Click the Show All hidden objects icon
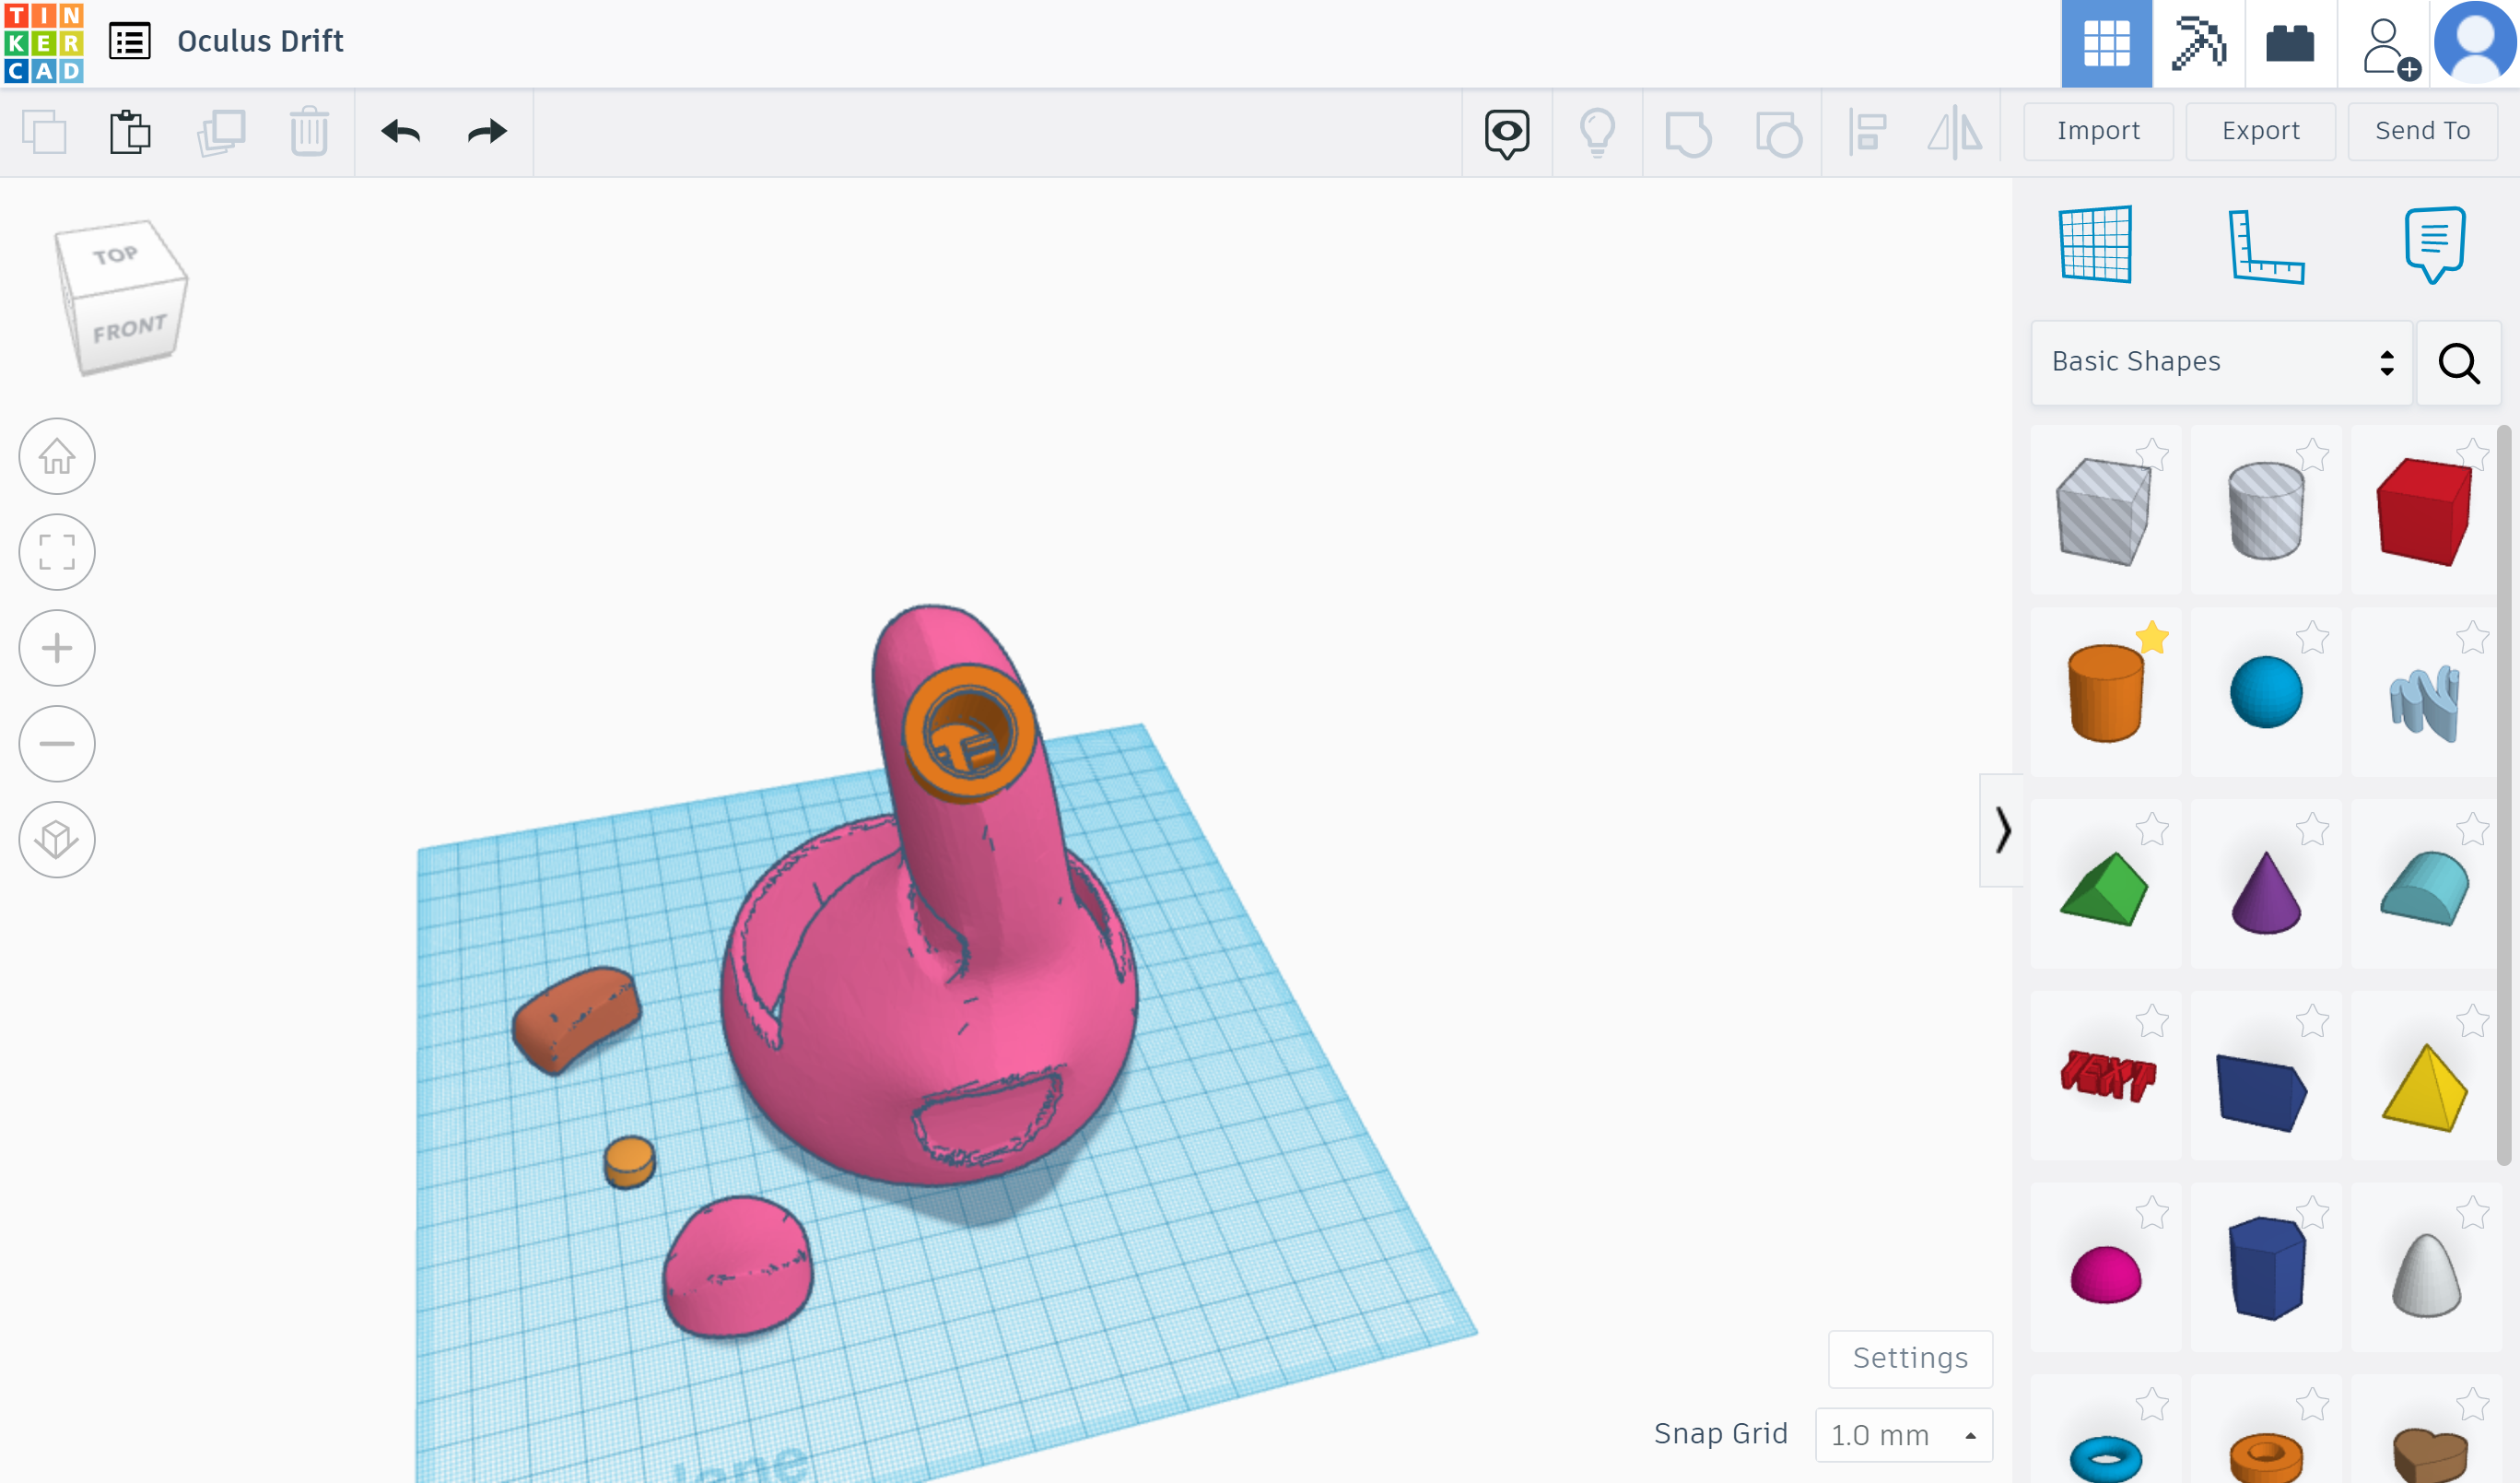 coord(1597,131)
